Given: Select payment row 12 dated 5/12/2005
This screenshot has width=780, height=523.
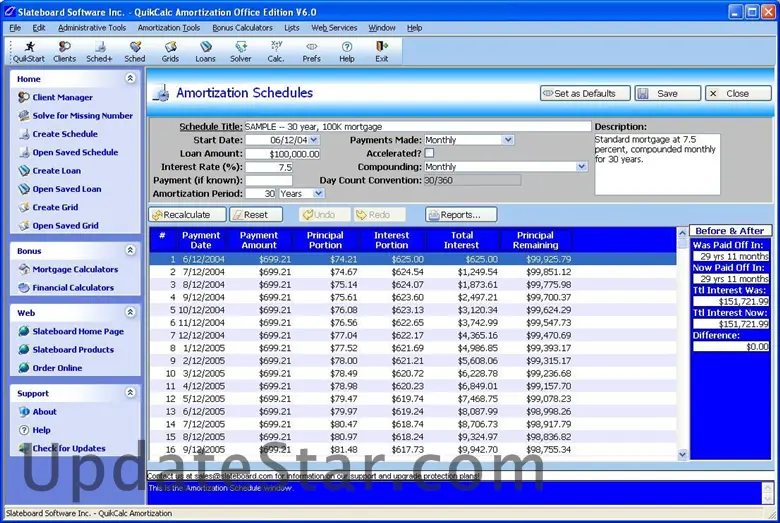Looking at the screenshot, I should (413, 399).
